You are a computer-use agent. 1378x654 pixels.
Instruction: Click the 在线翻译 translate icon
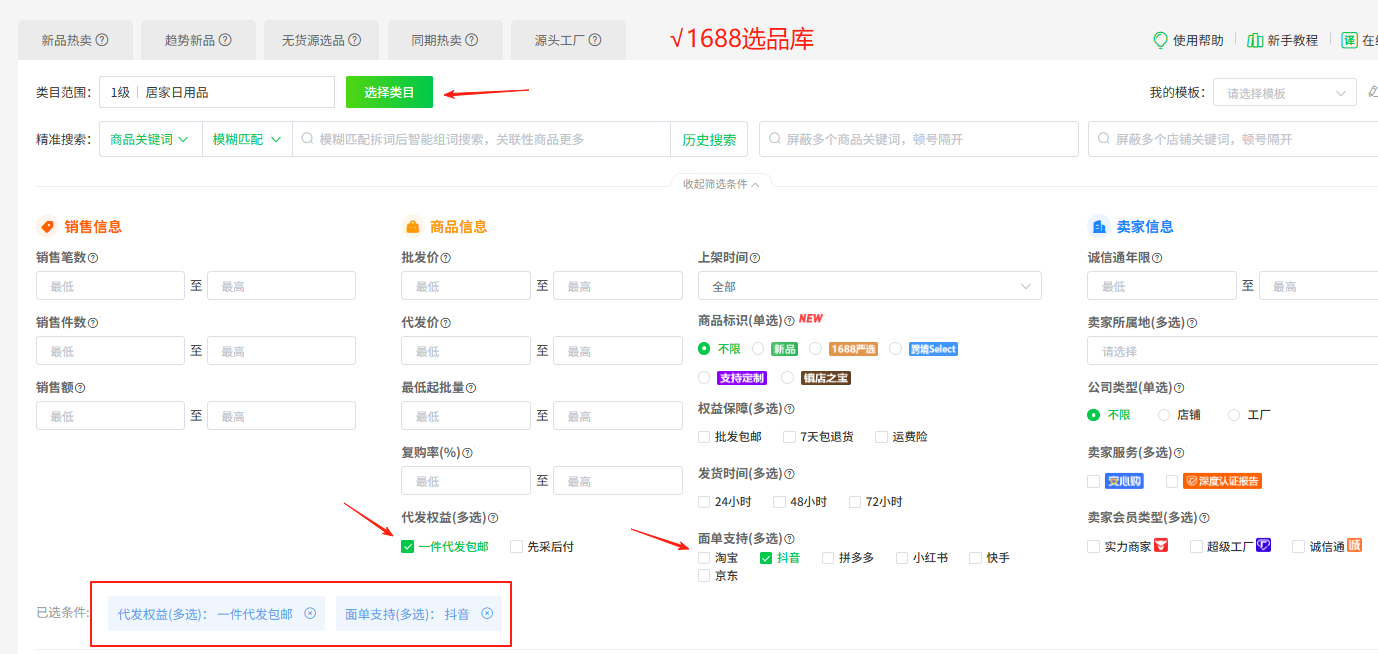[x=1347, y=40]
